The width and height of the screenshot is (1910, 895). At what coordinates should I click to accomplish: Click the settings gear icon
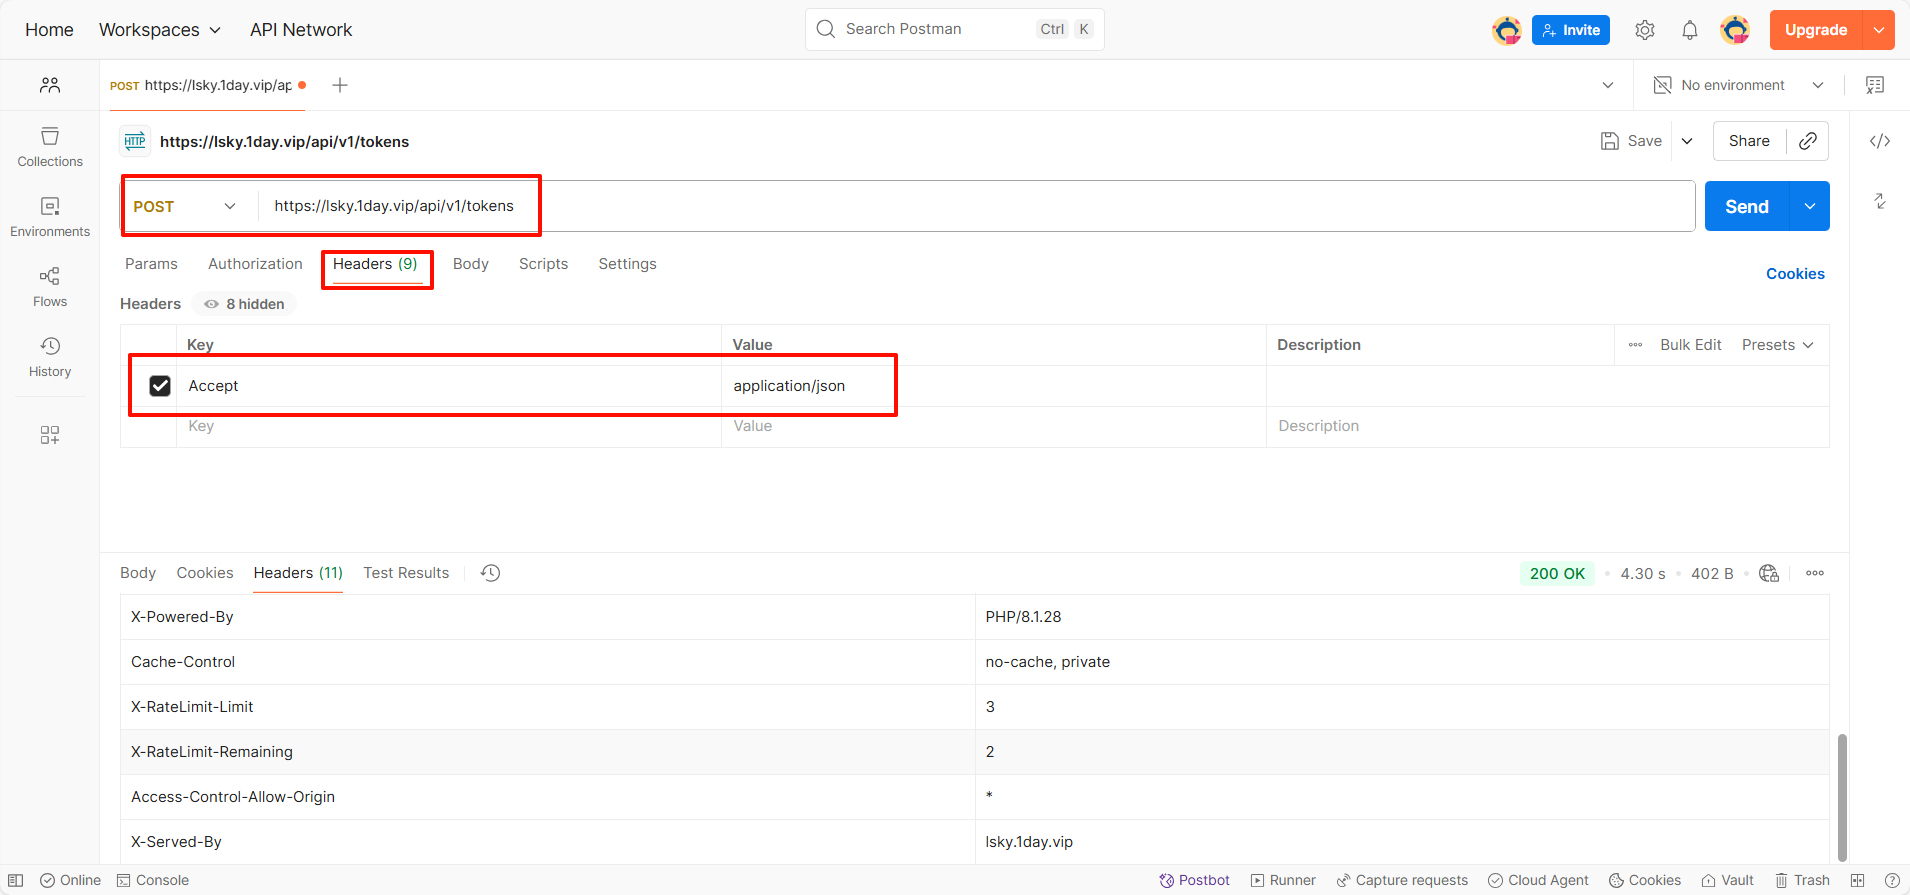tap(1645, 30)
